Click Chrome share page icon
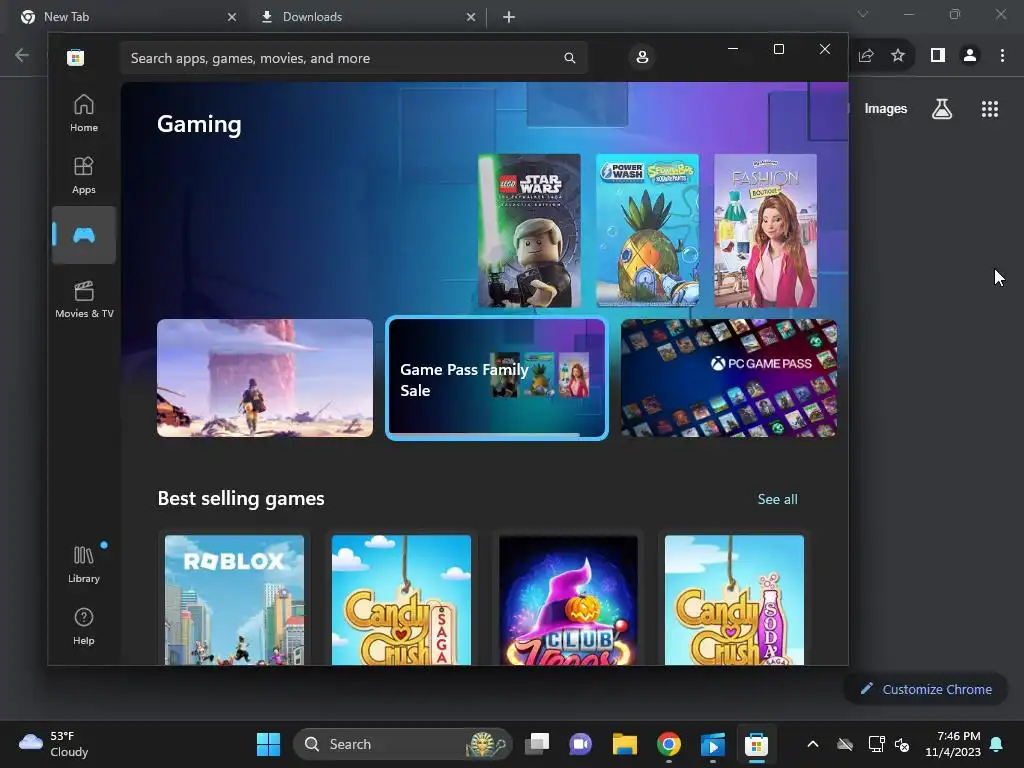This screenshot has height=768, width=1024. [x=866, y=56]
